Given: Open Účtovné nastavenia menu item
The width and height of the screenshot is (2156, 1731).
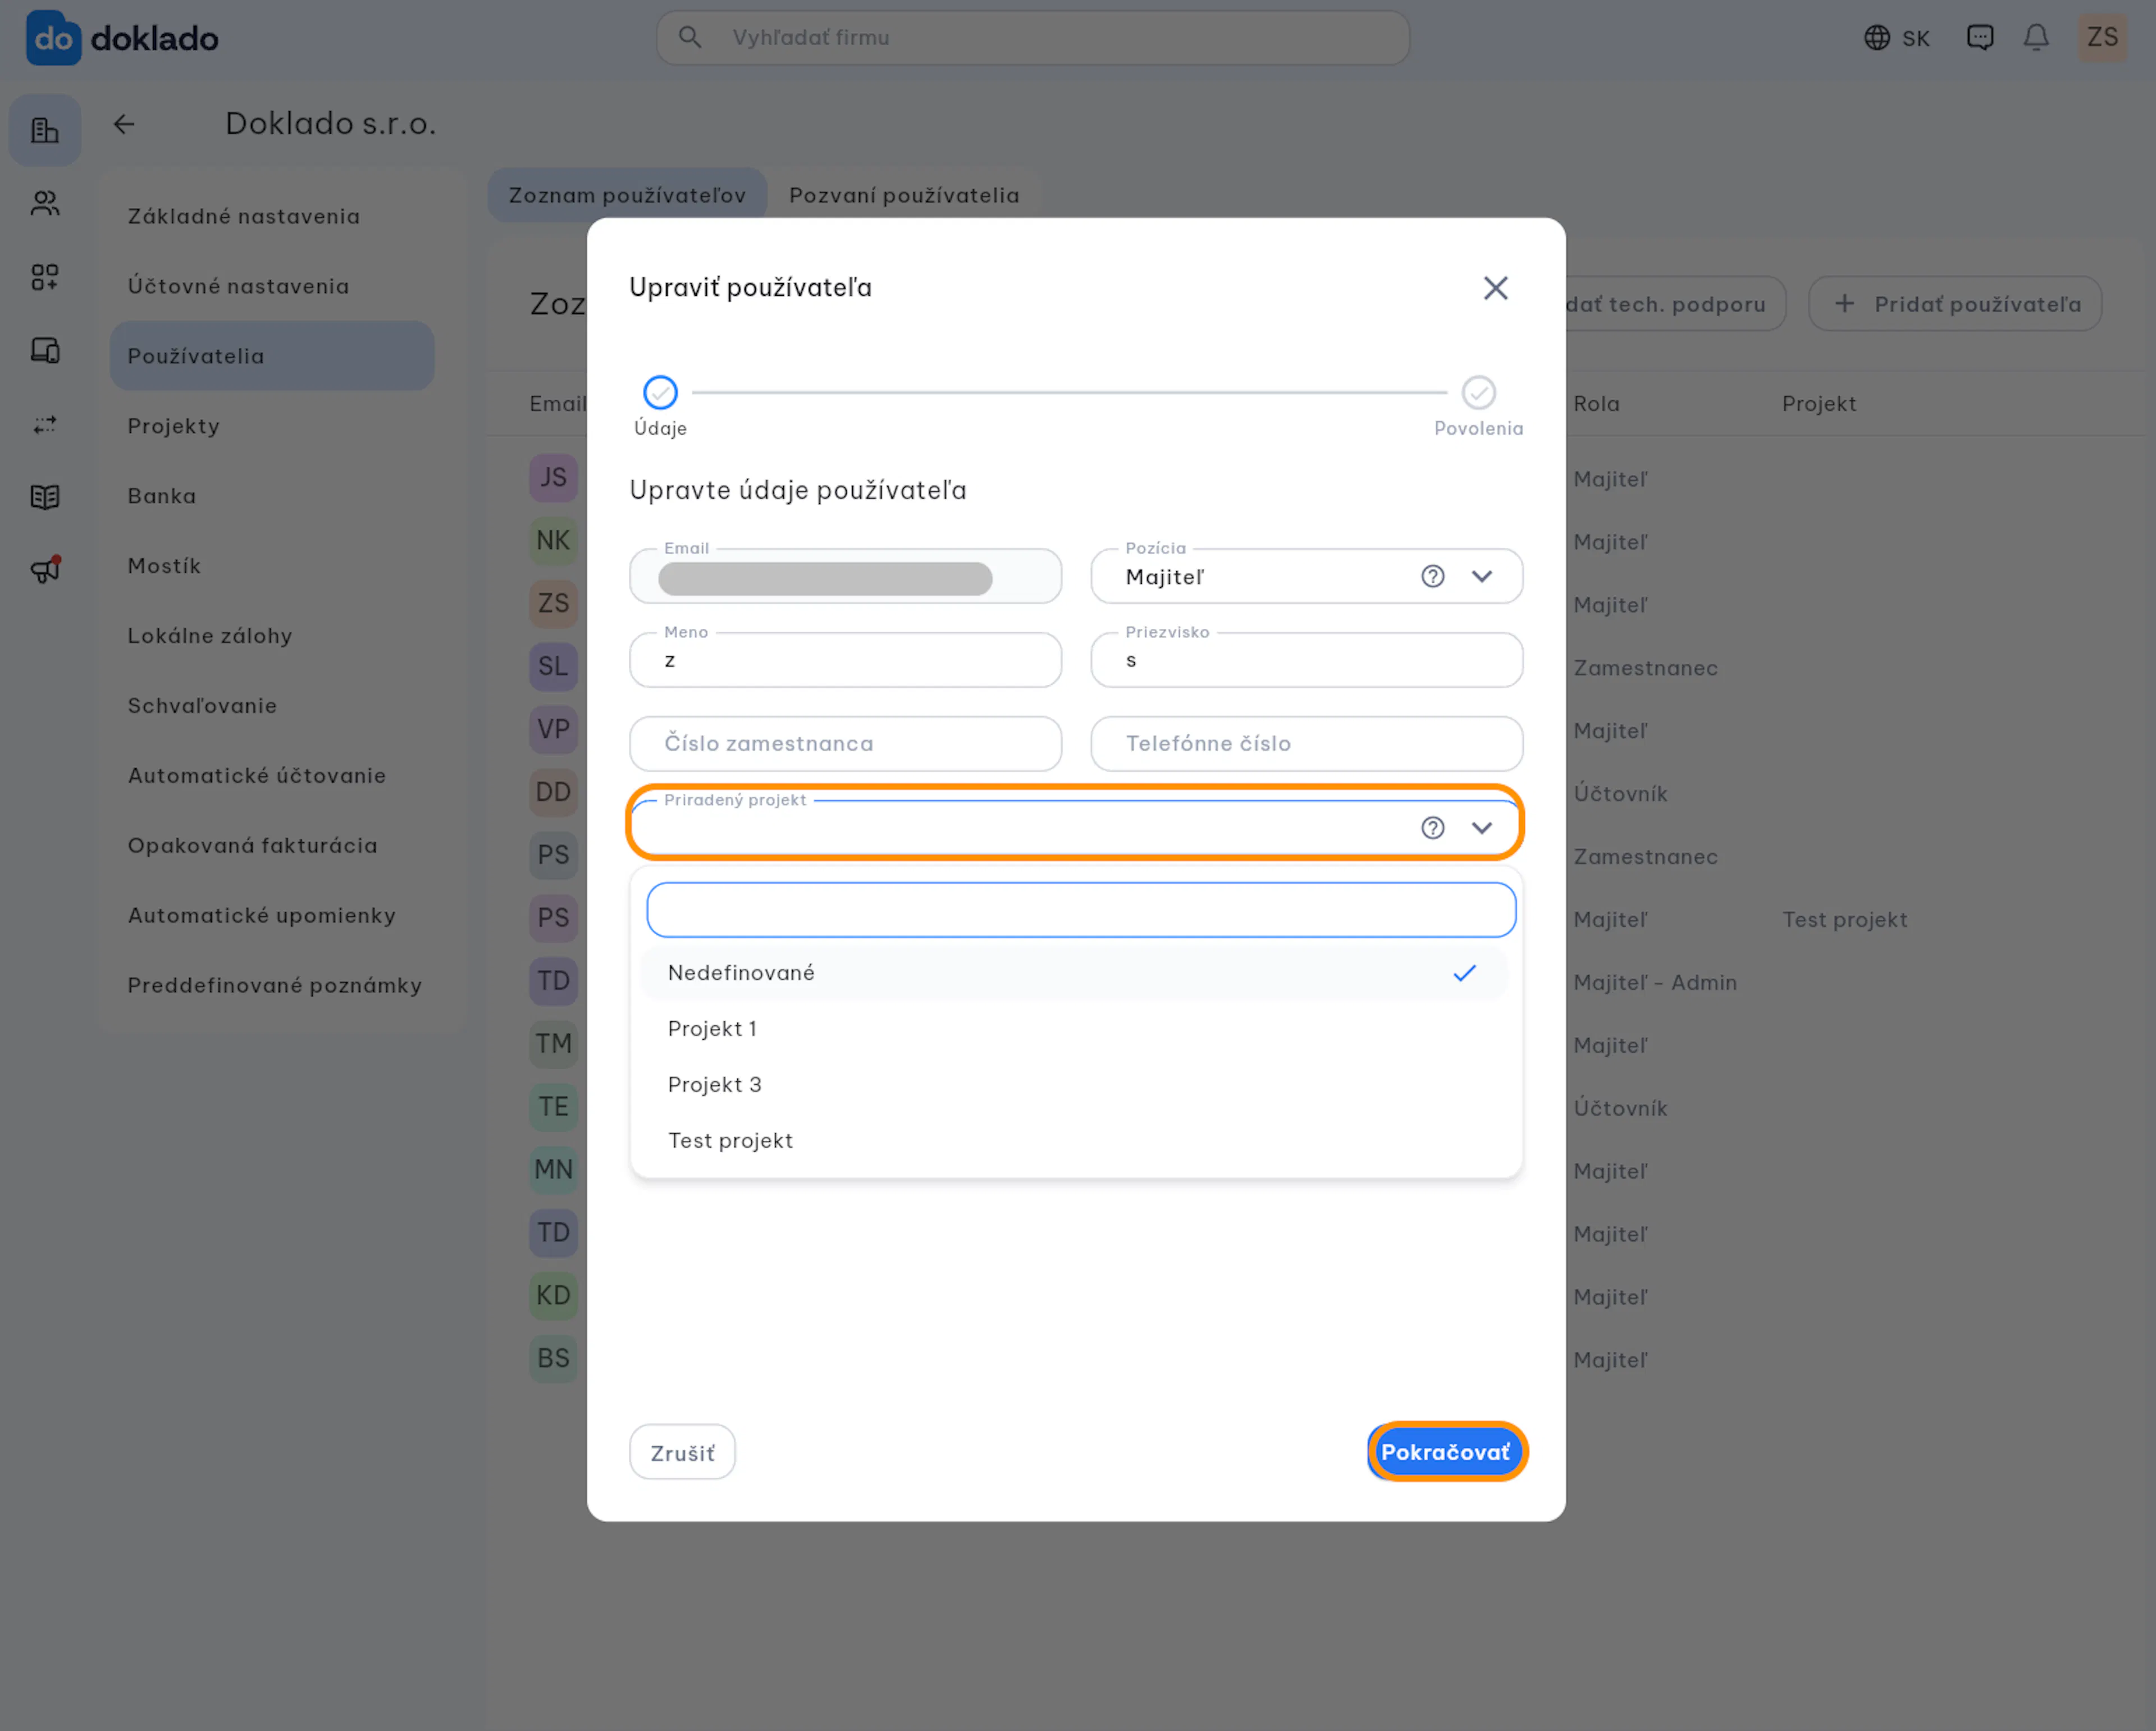Looking at the screenshot, I should click(272, 286).
